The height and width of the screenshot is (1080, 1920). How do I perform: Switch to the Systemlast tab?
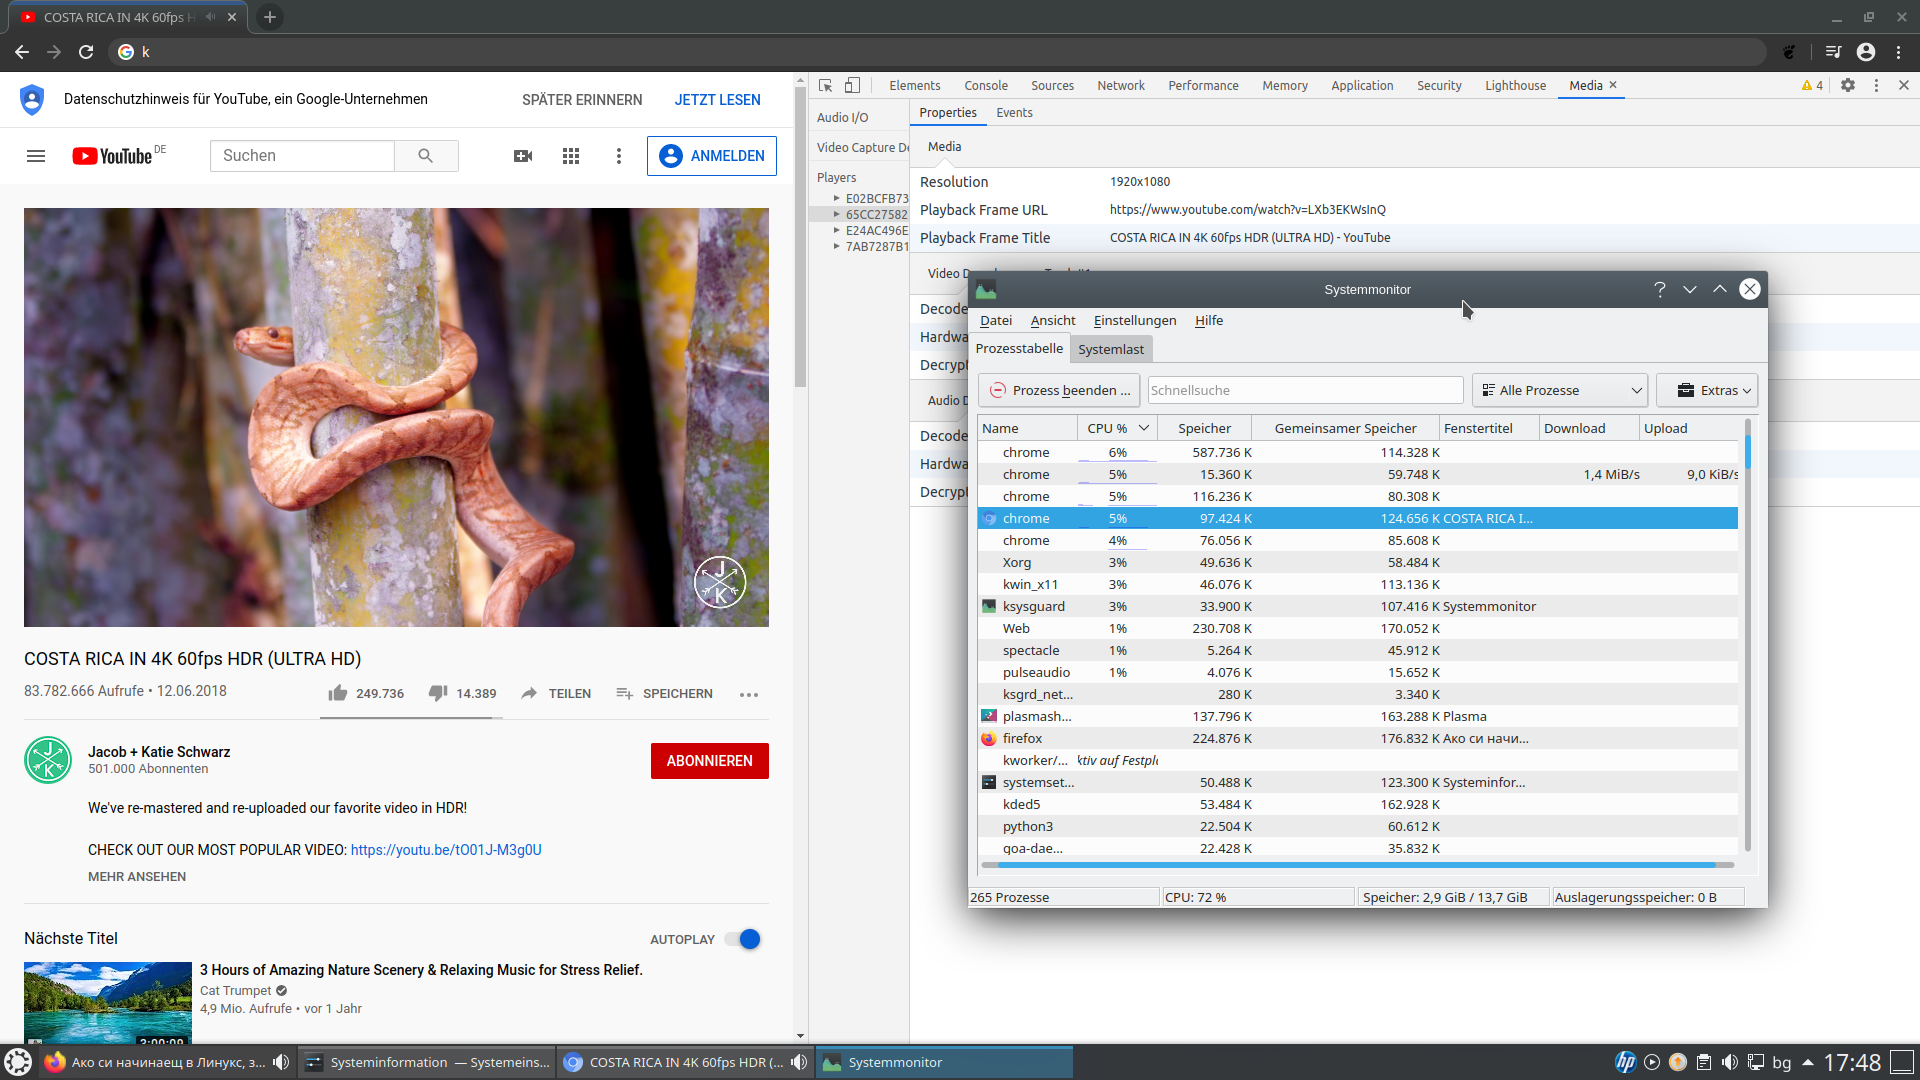tap(1111, 349)
